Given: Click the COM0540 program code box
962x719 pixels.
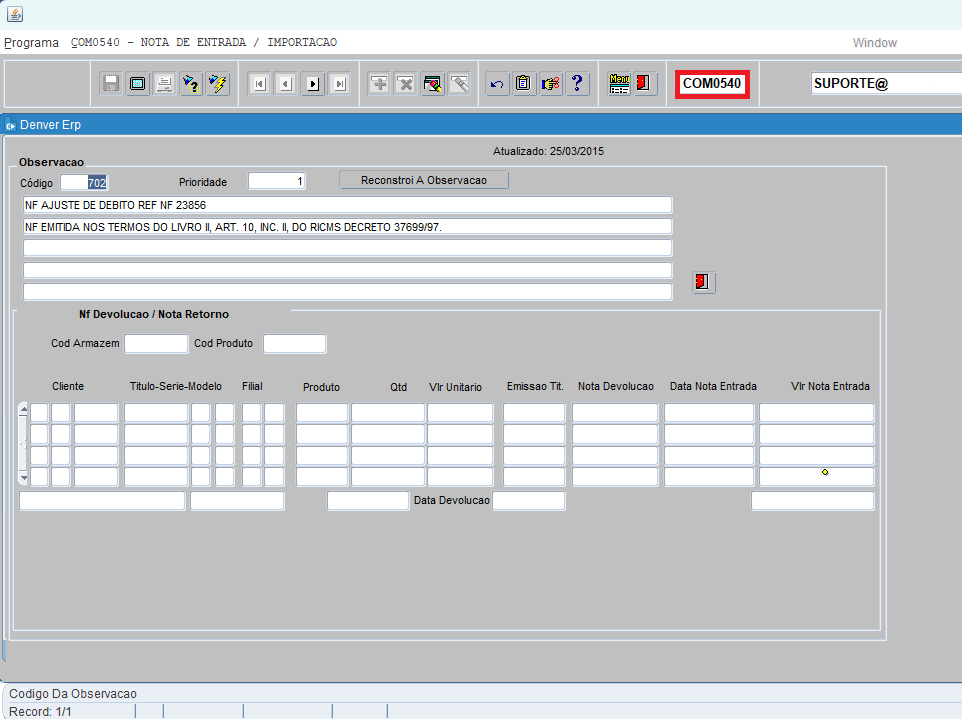Looking at the screenshot, I should pyautogui.click(x=712, y=83).
